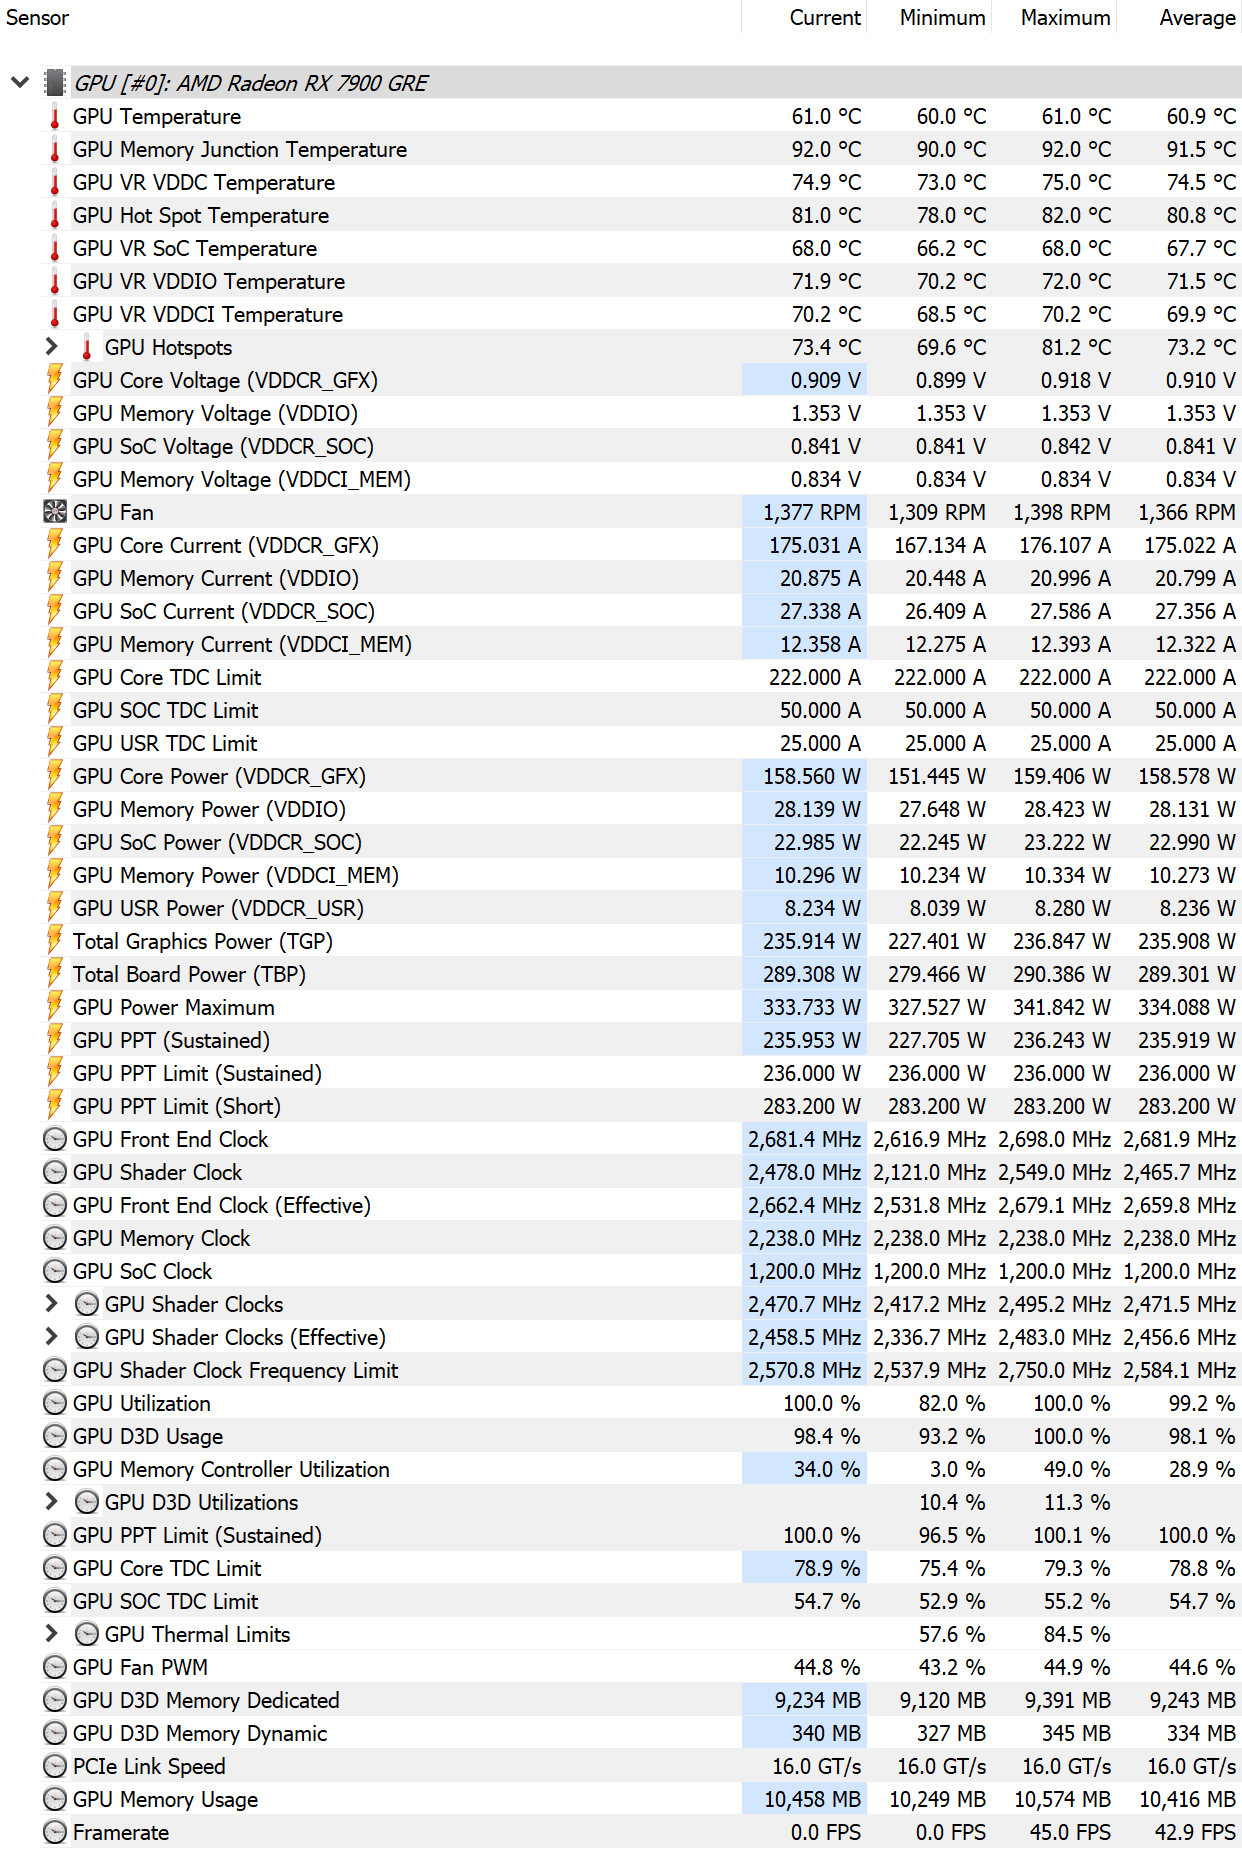The width and height of the screenshot is (1242, 1869).
Task: Click current GPU Fan value 1,377 RPM
Action: click(811, 512)
